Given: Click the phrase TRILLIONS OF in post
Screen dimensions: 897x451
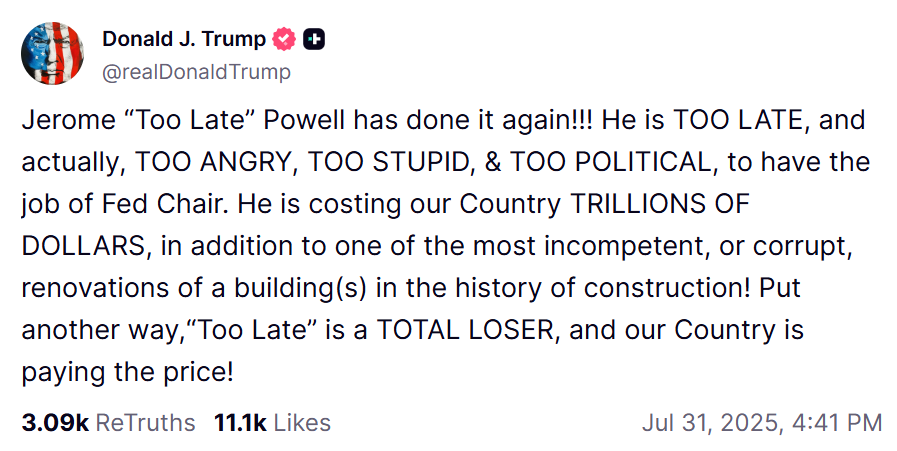Looking at the screenshot, I should click(x=660, y=204).
